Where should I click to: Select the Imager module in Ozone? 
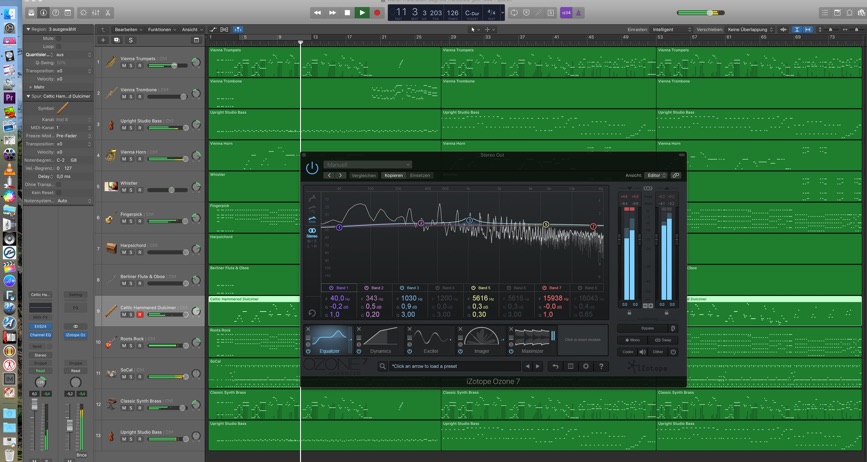482,340
